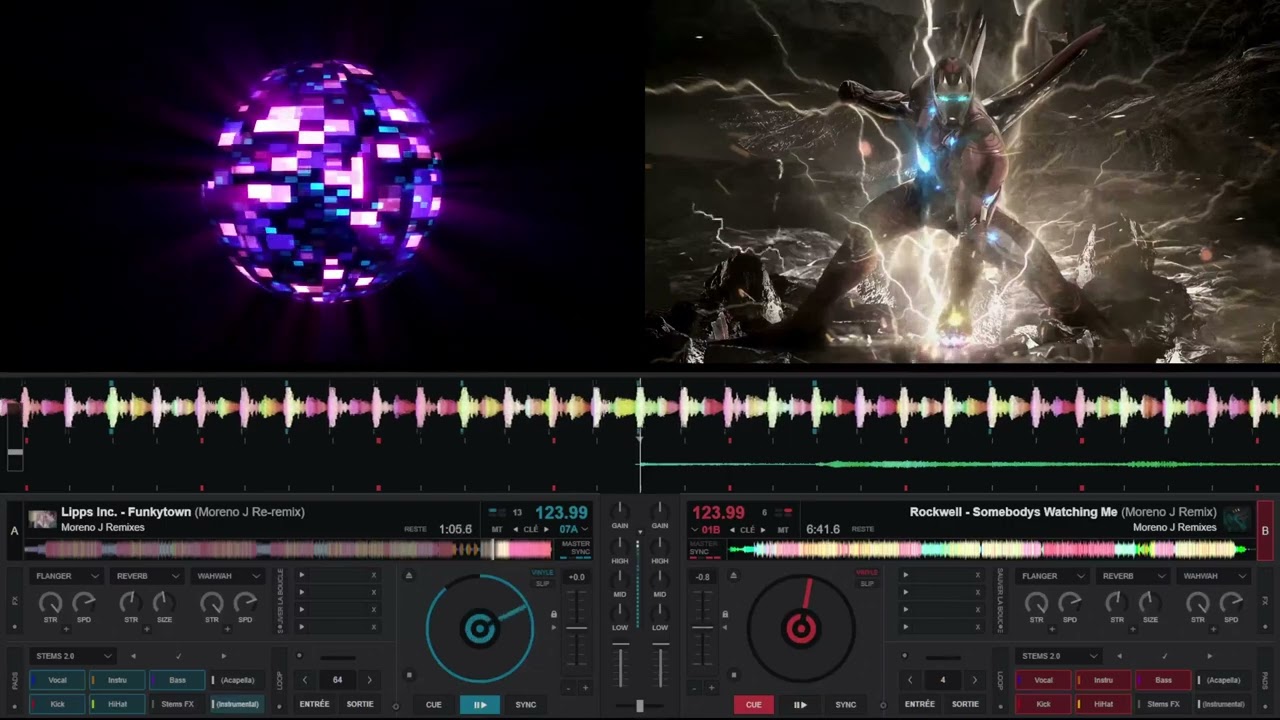The width and height of the screenshot is (1280, 720).
Task: Play first saved loop slot on deck B
Action: point(906,575)
